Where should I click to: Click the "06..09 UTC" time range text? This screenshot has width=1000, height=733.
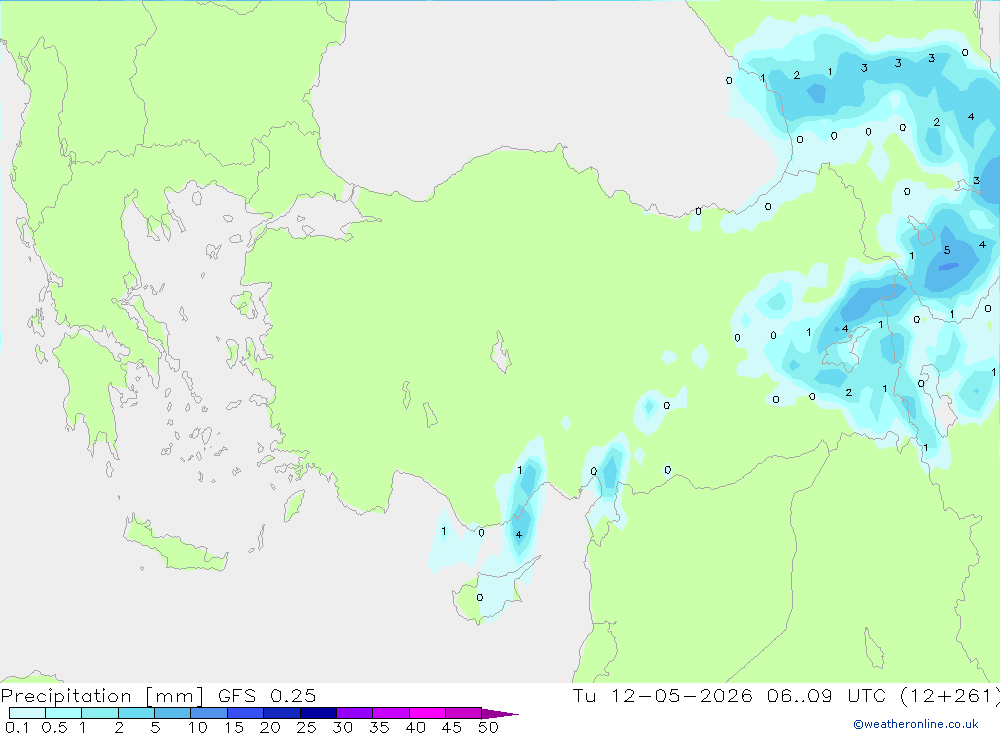(x=827, y=696)
